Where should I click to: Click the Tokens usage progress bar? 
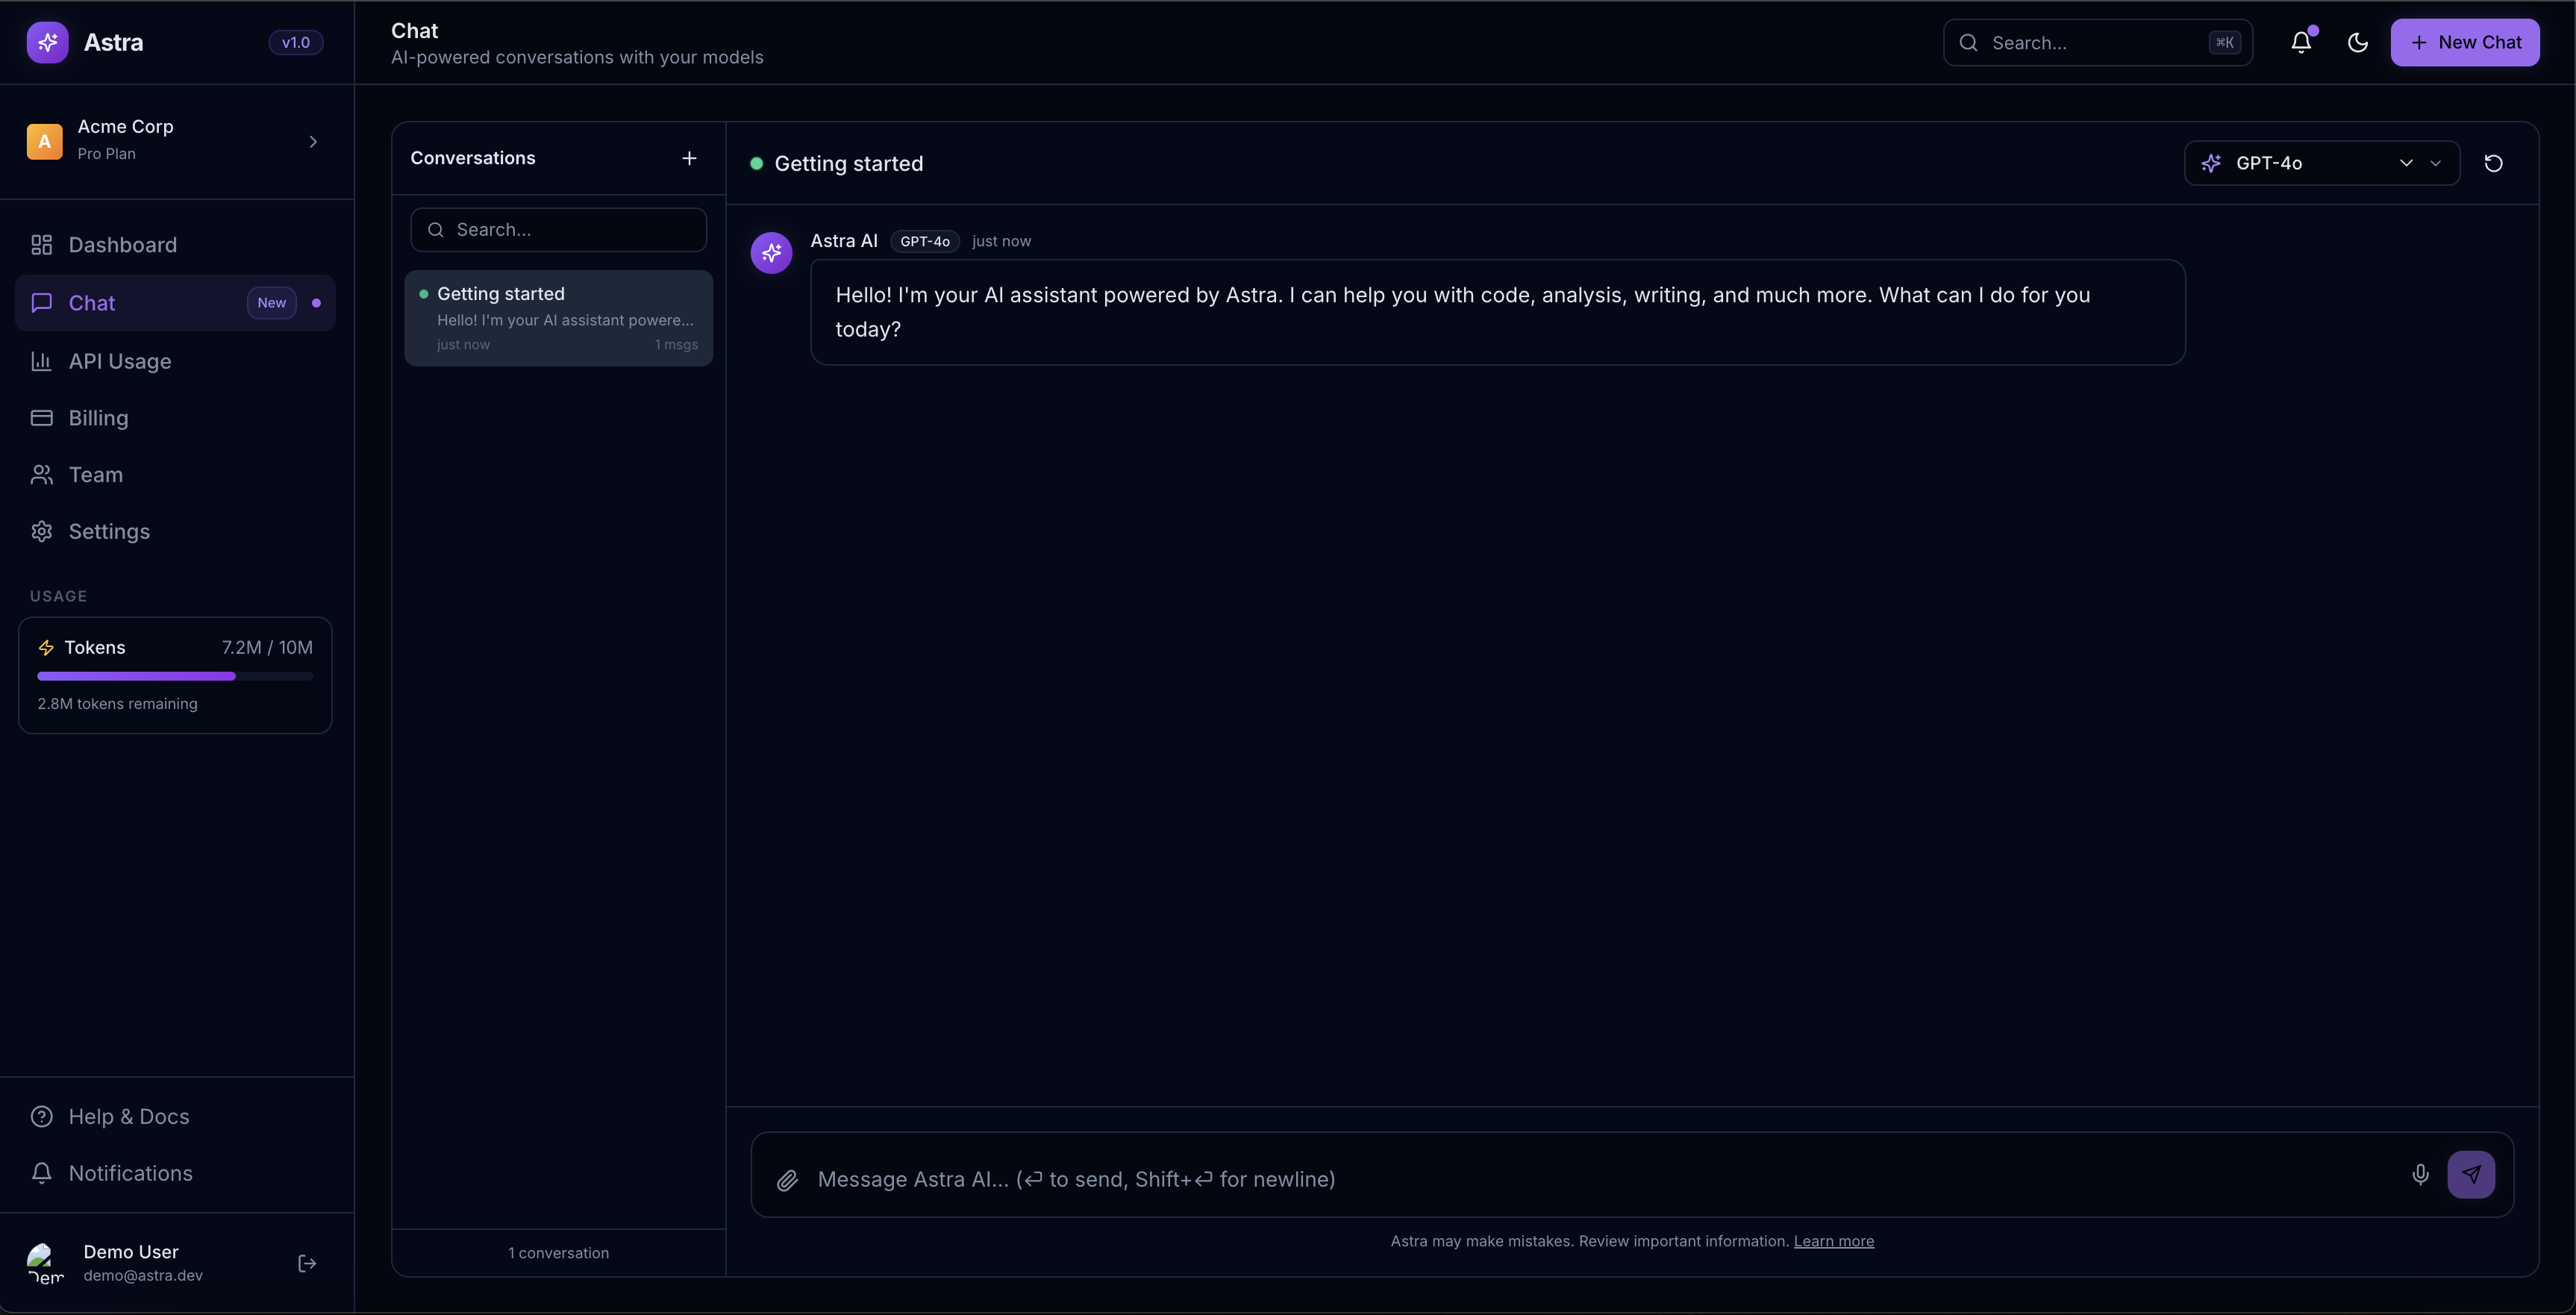click(174, 676)
